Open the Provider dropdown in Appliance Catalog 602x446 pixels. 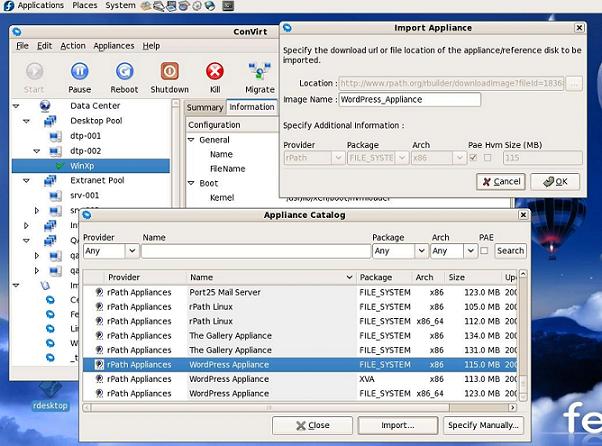(x=110, y=251)
